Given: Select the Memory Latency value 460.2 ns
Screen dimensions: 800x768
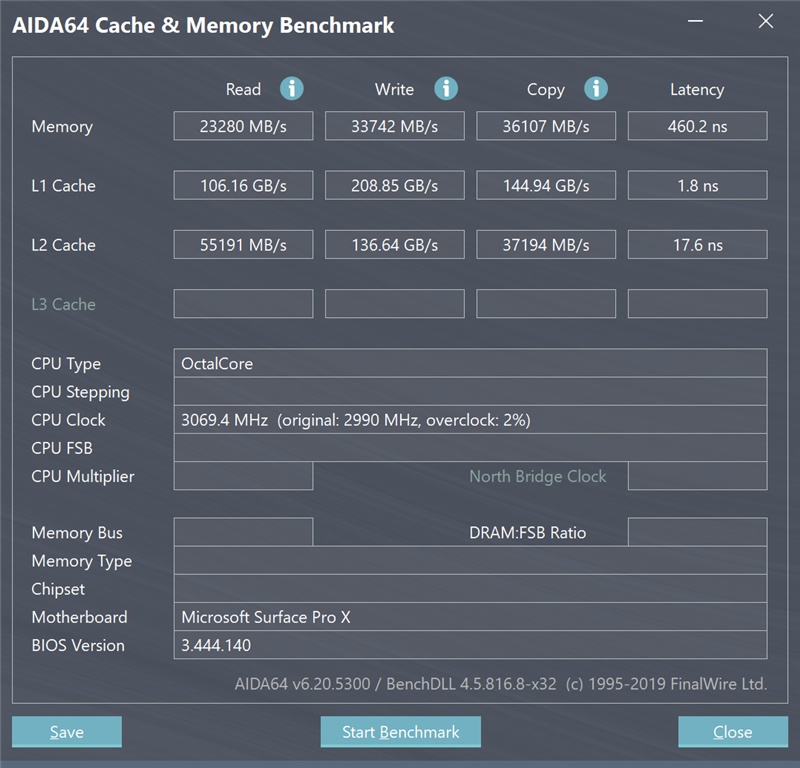Looking at the screenshot, I should pyautogui.click(x=697, y=126).
